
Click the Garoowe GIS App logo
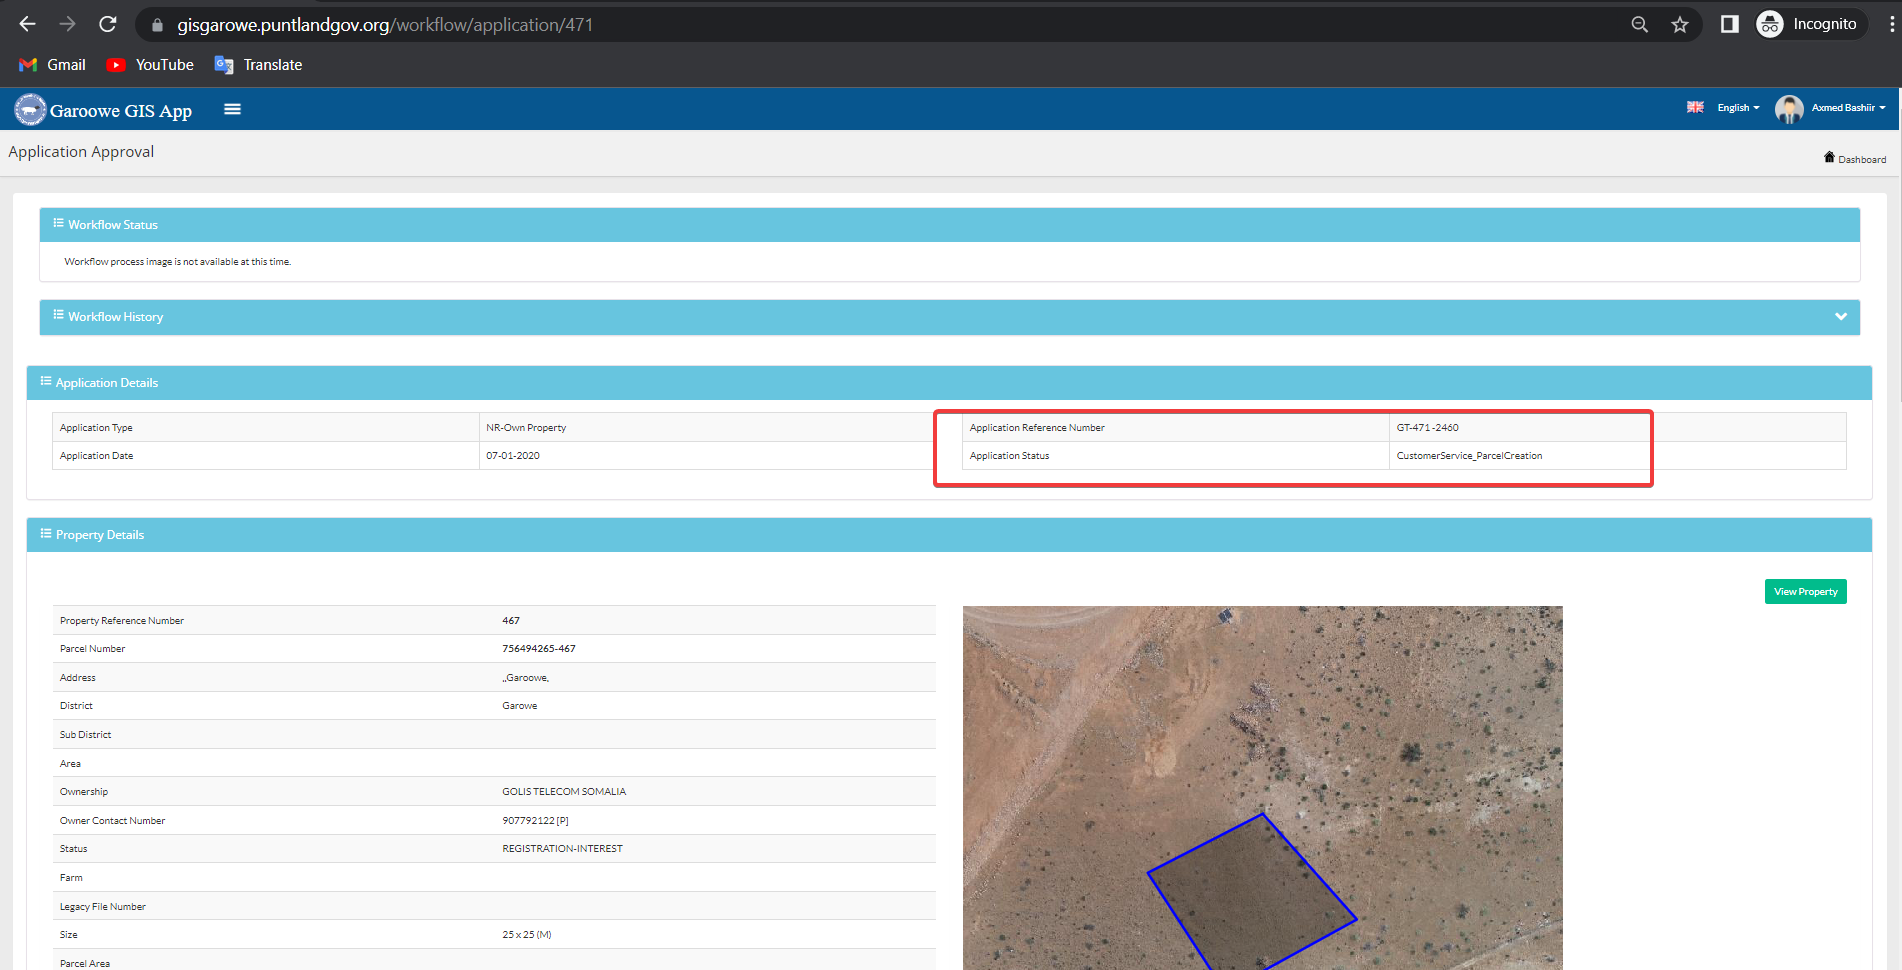[103, 110]
